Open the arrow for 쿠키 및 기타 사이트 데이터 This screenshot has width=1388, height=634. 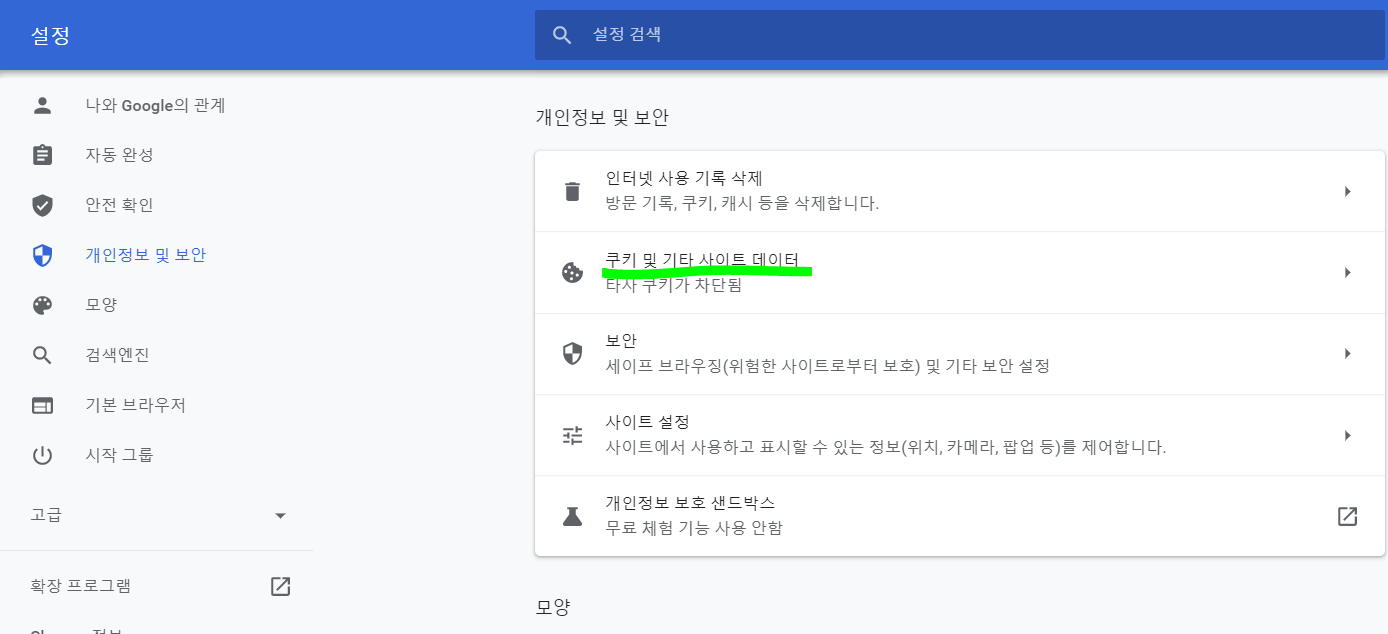[1347, 272]
